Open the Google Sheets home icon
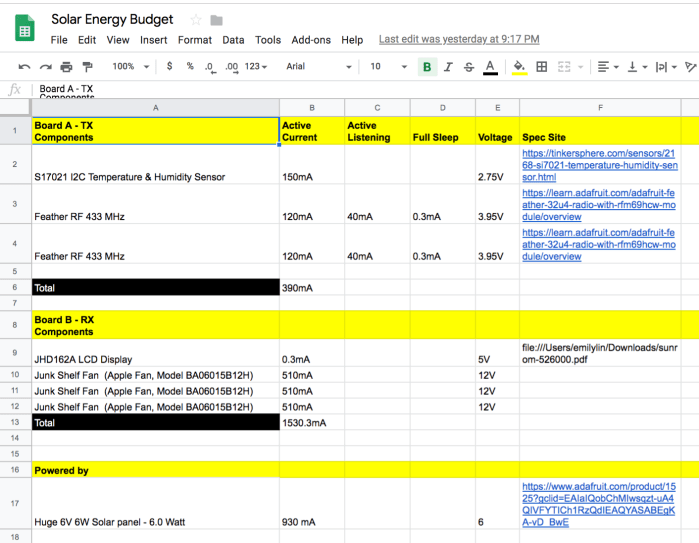Viewport: 699px width, 543px height. [25, 28]
